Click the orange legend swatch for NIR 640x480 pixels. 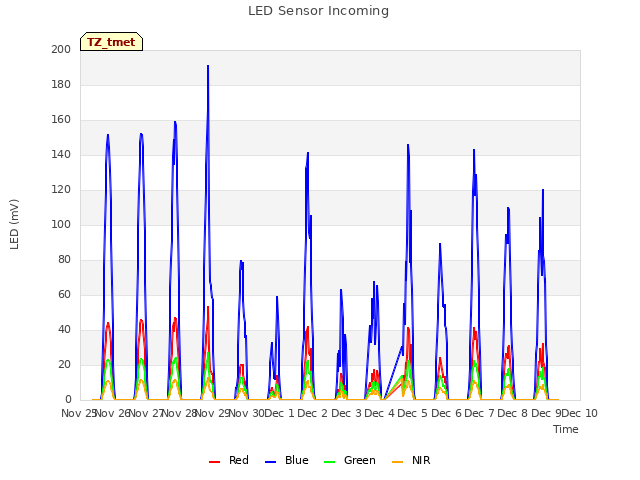click(x=397, y=462)
